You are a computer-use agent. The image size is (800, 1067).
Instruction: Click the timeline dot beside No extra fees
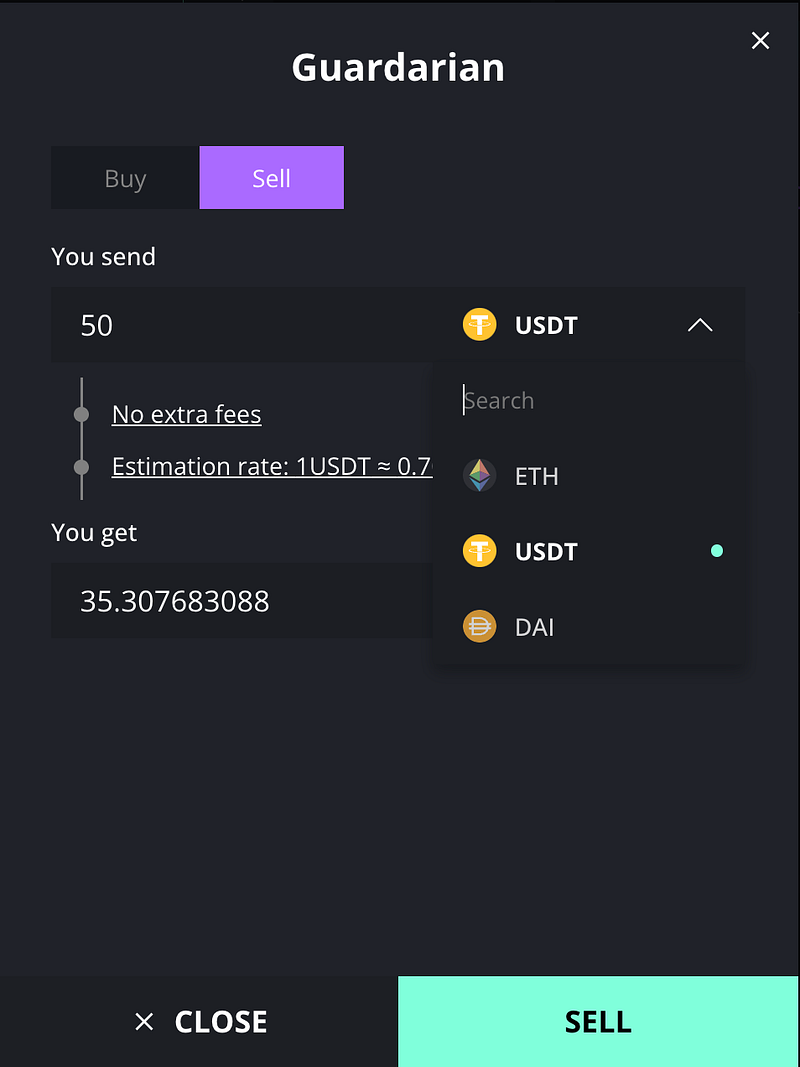point(82,414)
